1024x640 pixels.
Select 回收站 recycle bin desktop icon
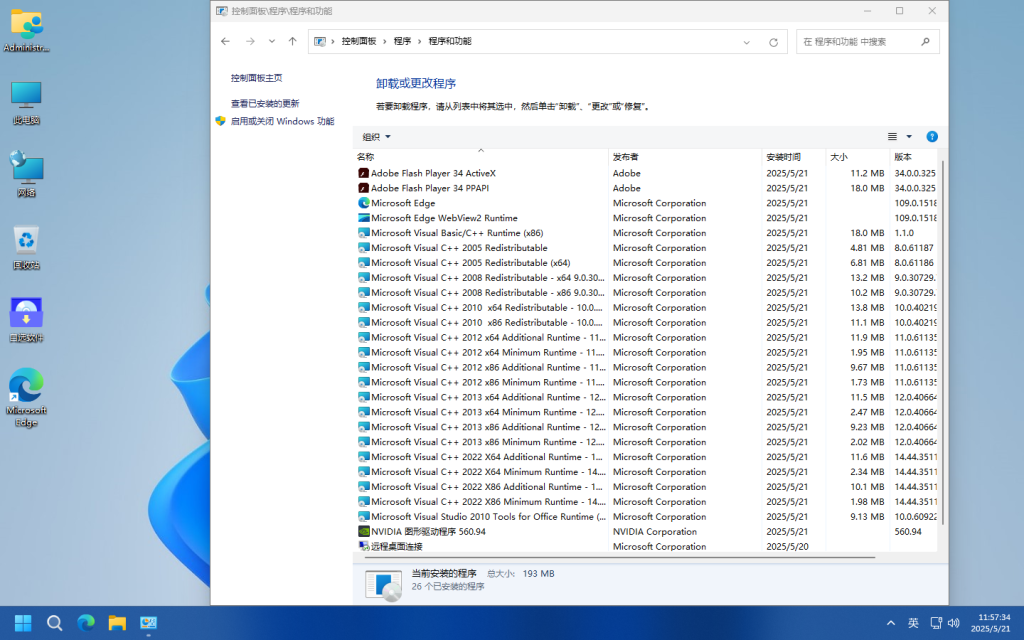[x=26, y=248]
